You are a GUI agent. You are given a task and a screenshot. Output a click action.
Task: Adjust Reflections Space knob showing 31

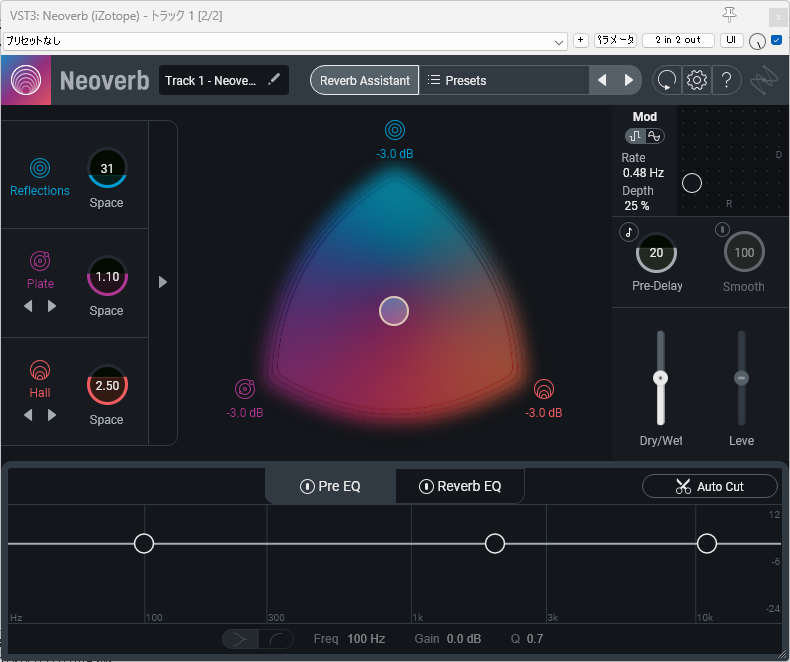click(107, 168)
